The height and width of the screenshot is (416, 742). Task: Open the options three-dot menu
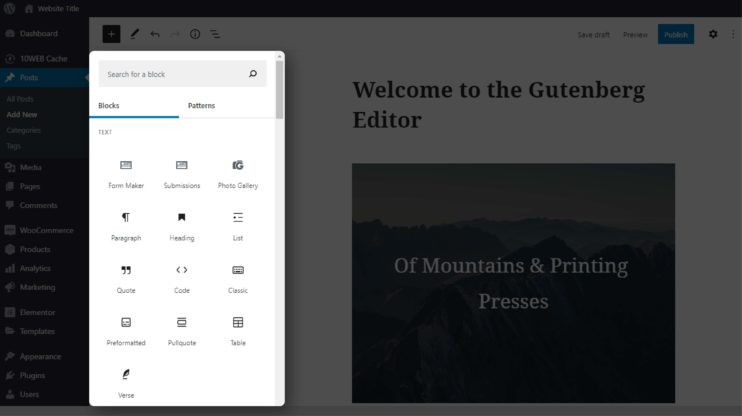(x=733, y=34)
